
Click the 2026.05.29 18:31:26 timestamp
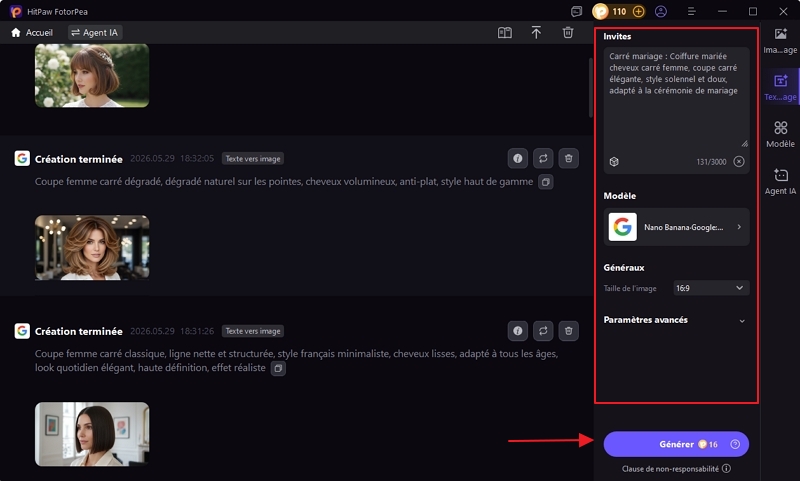[172, 331]
